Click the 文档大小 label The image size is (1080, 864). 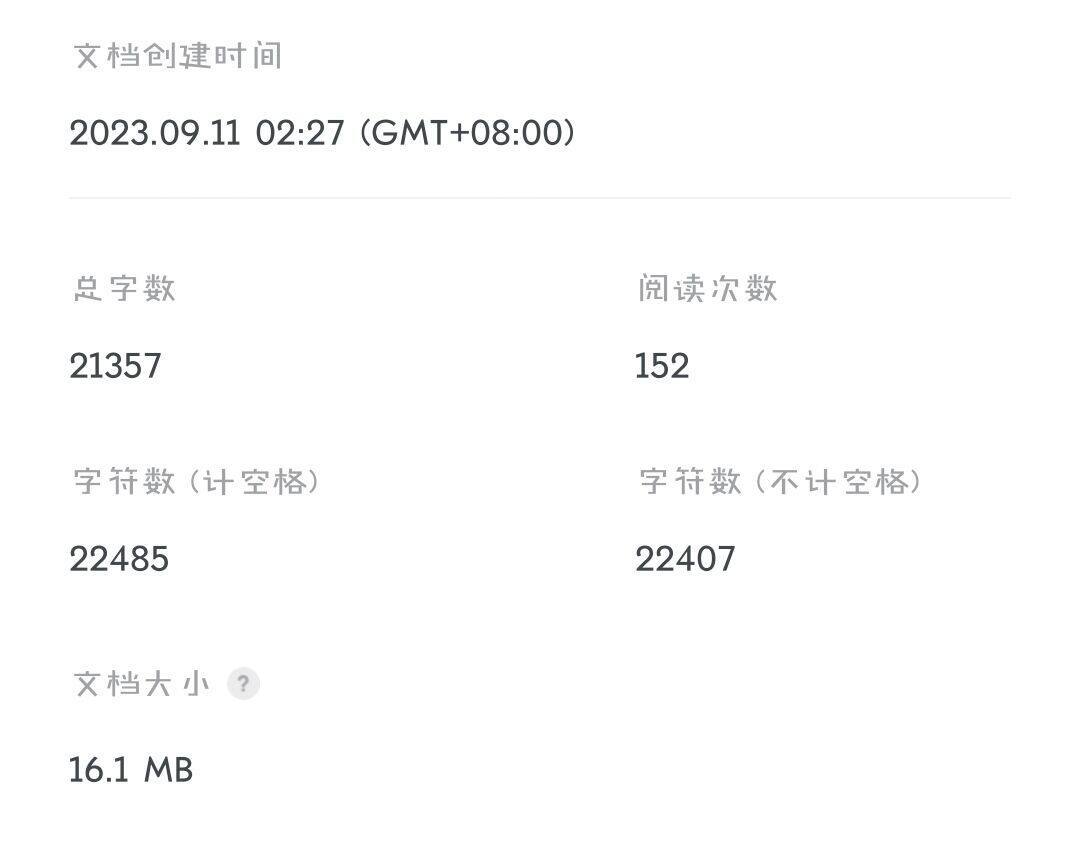pyautogui.click(x=142, y=685)
